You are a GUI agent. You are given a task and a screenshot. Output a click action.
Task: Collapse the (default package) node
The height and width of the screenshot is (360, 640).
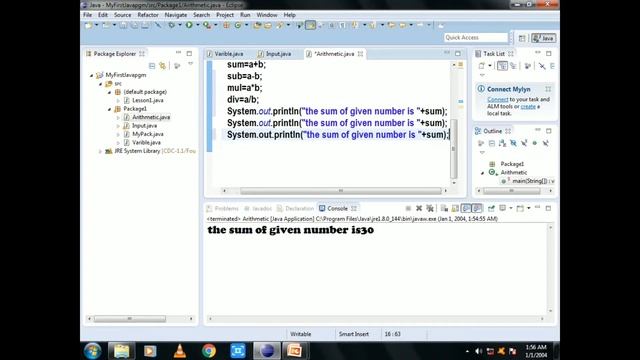point(109,92)
